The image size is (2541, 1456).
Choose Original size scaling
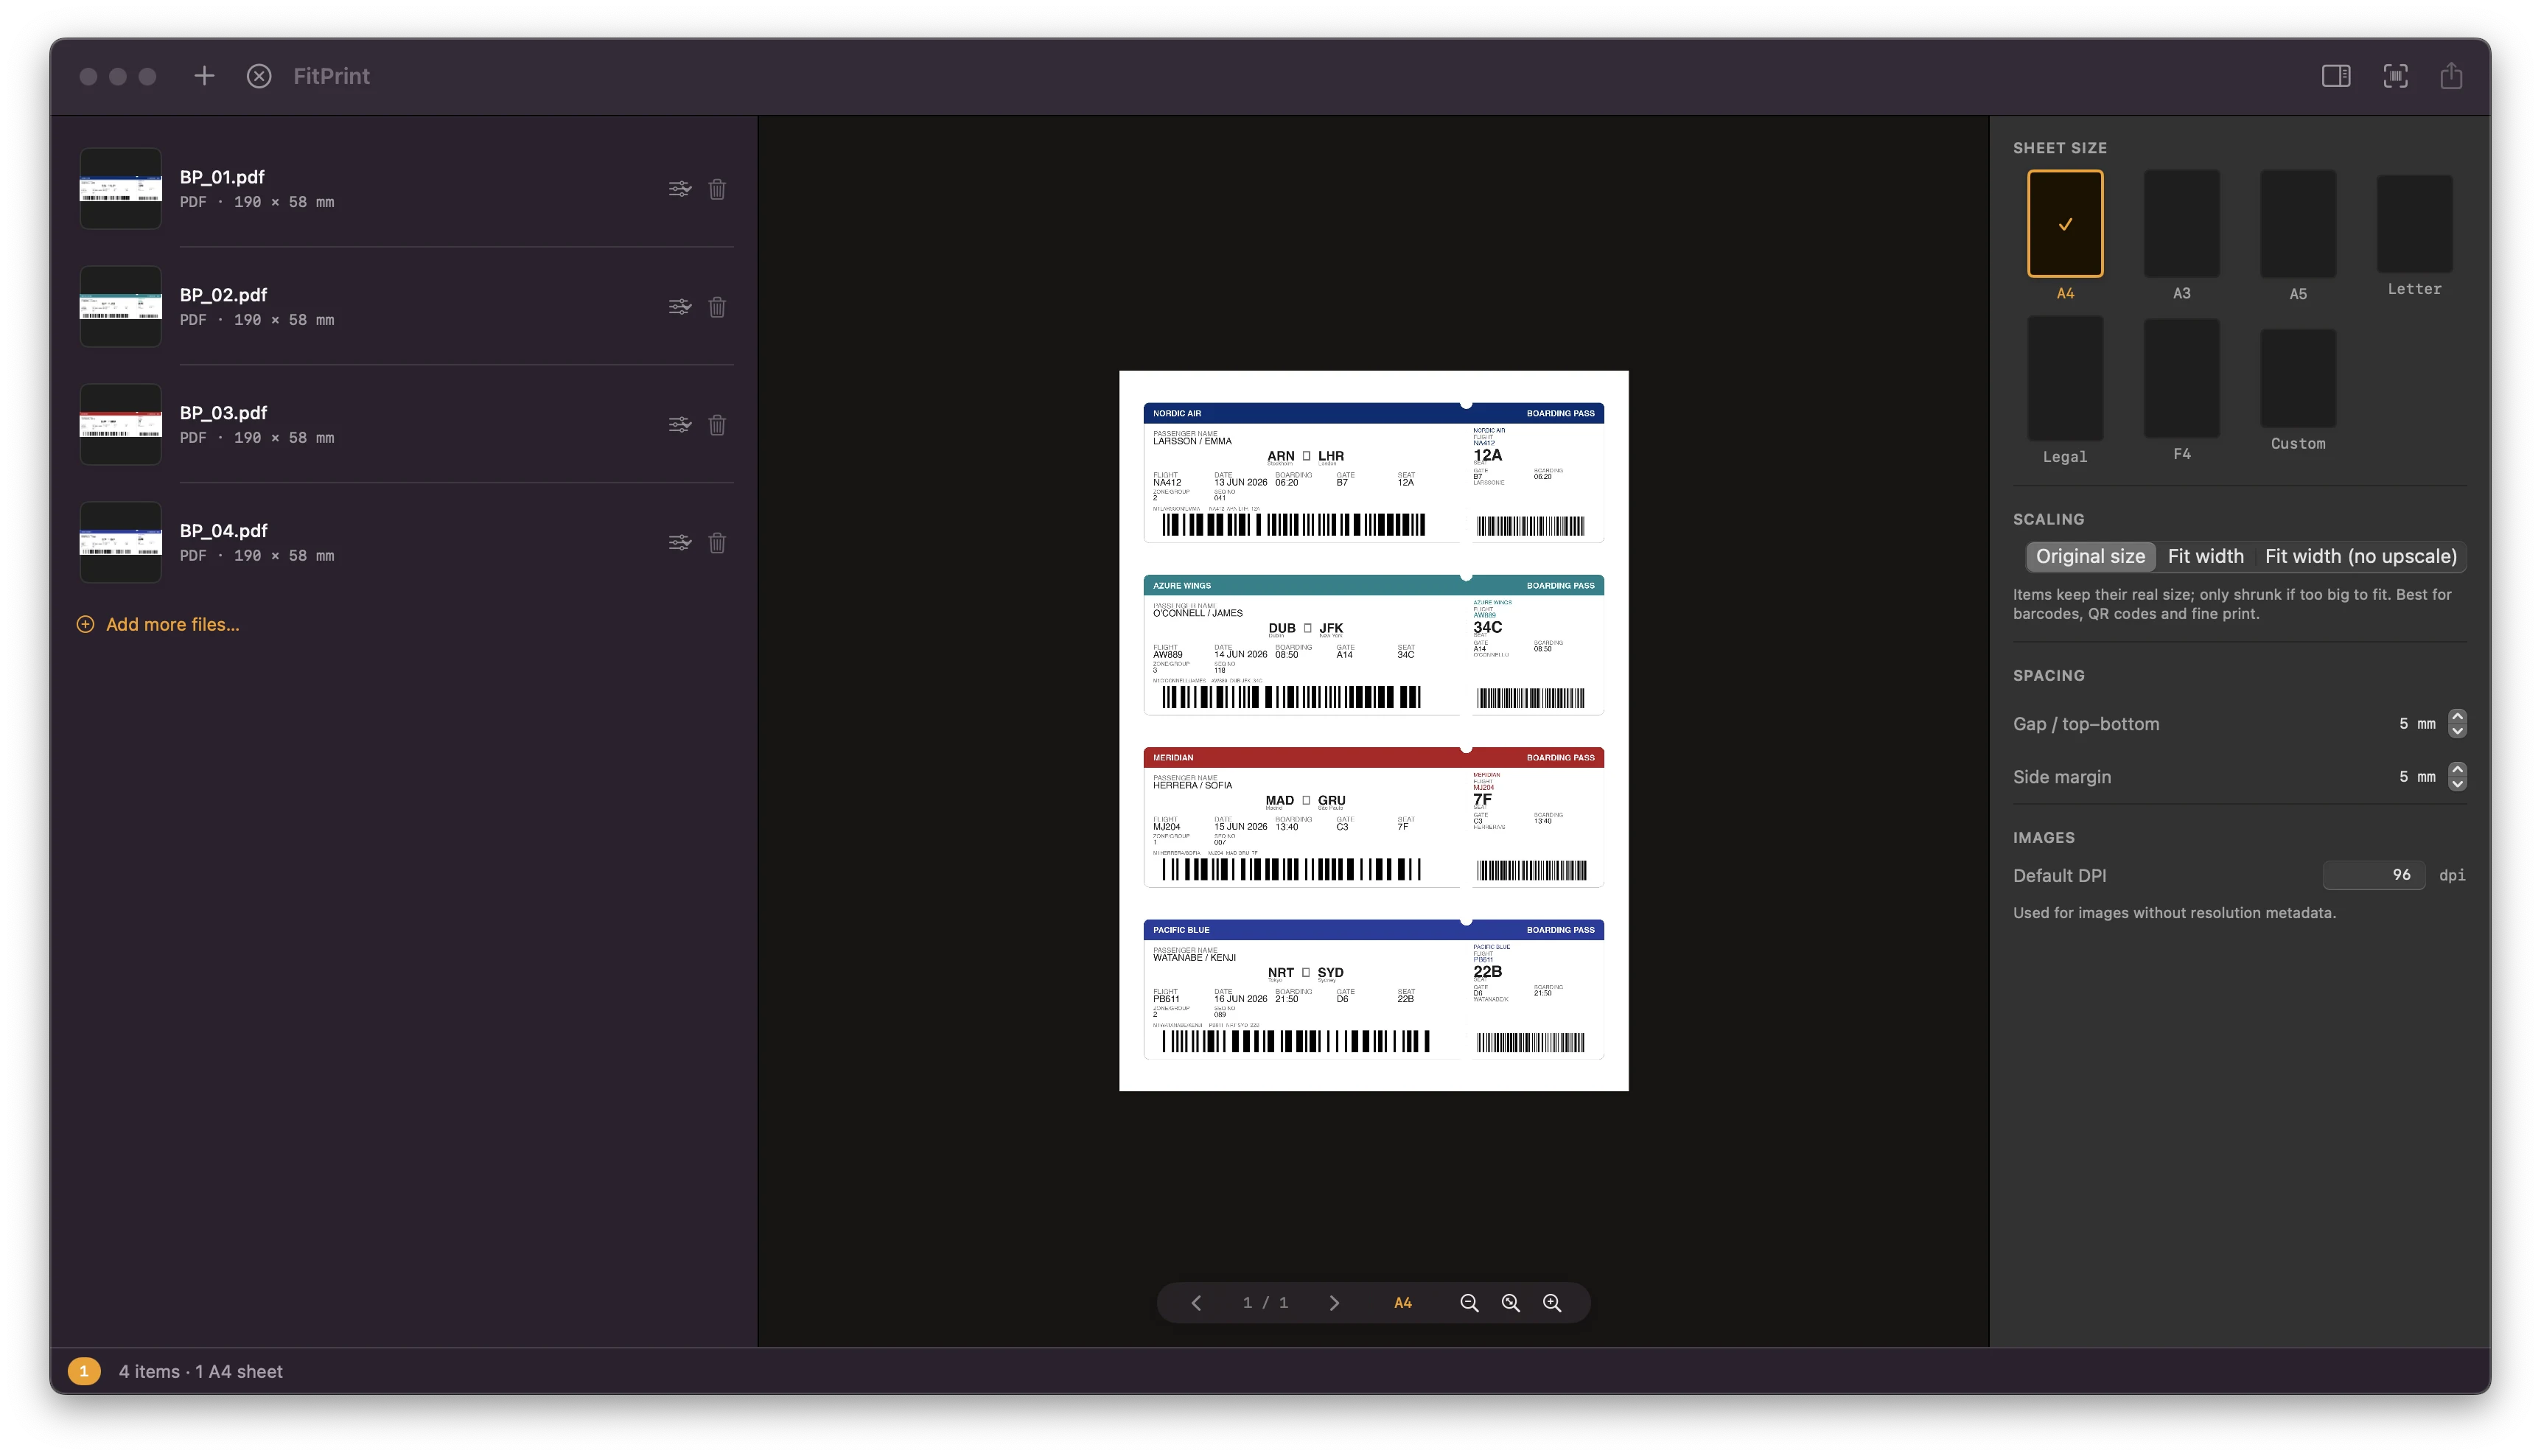click(2090, 556)
